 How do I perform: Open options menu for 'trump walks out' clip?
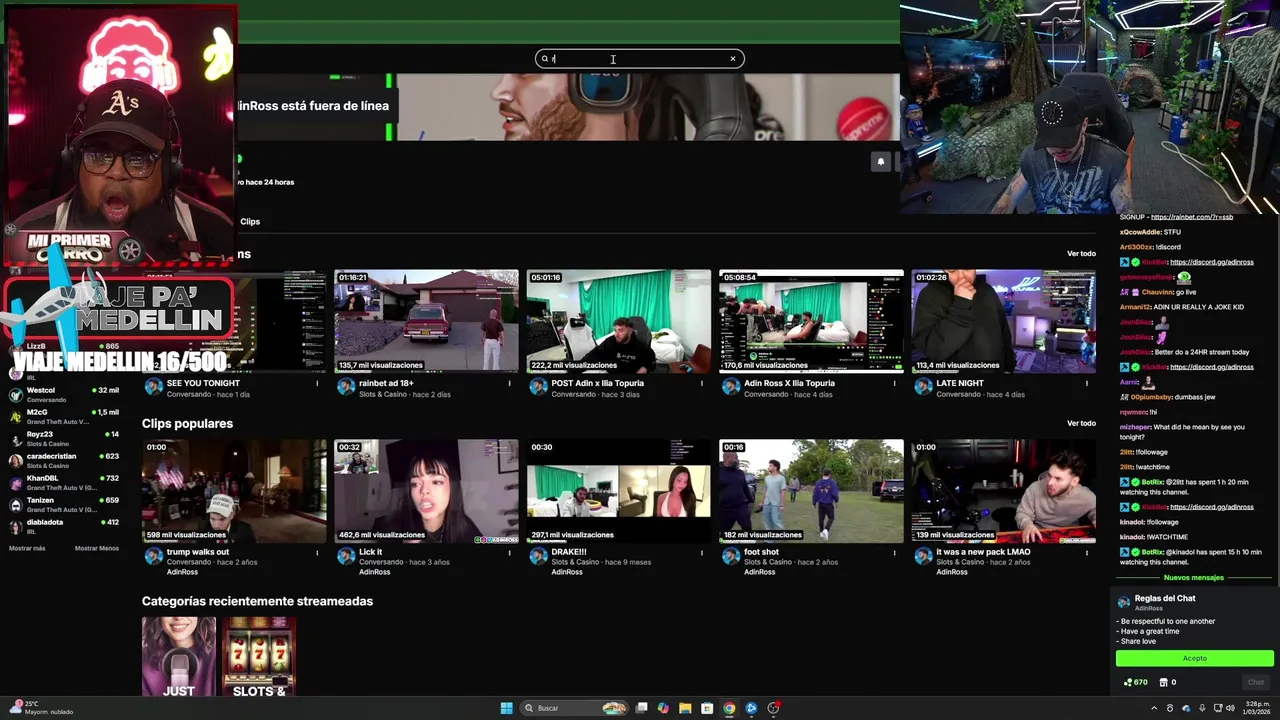pos(317,552)
